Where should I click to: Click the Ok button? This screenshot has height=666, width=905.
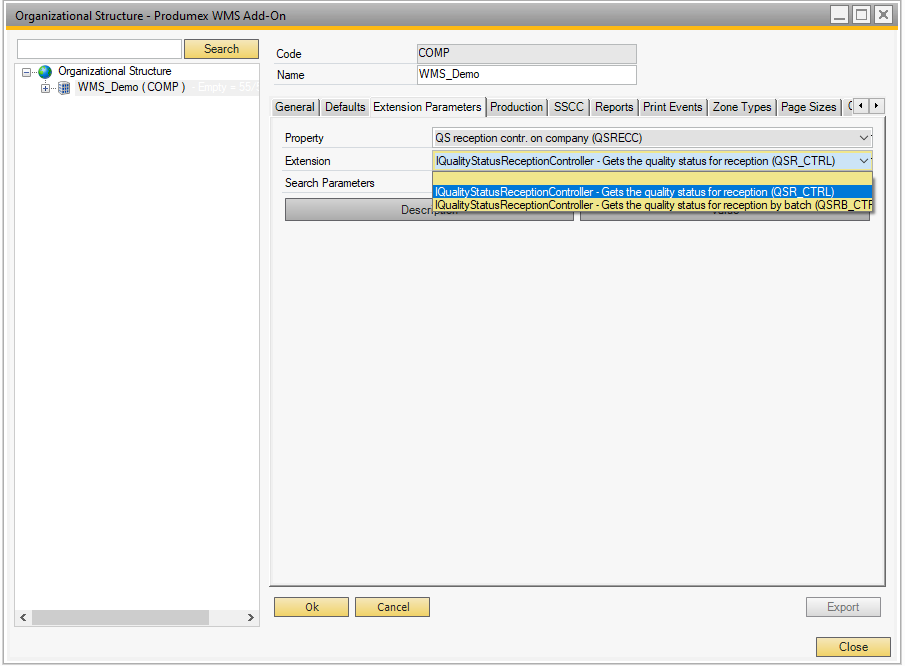point(311,607)
